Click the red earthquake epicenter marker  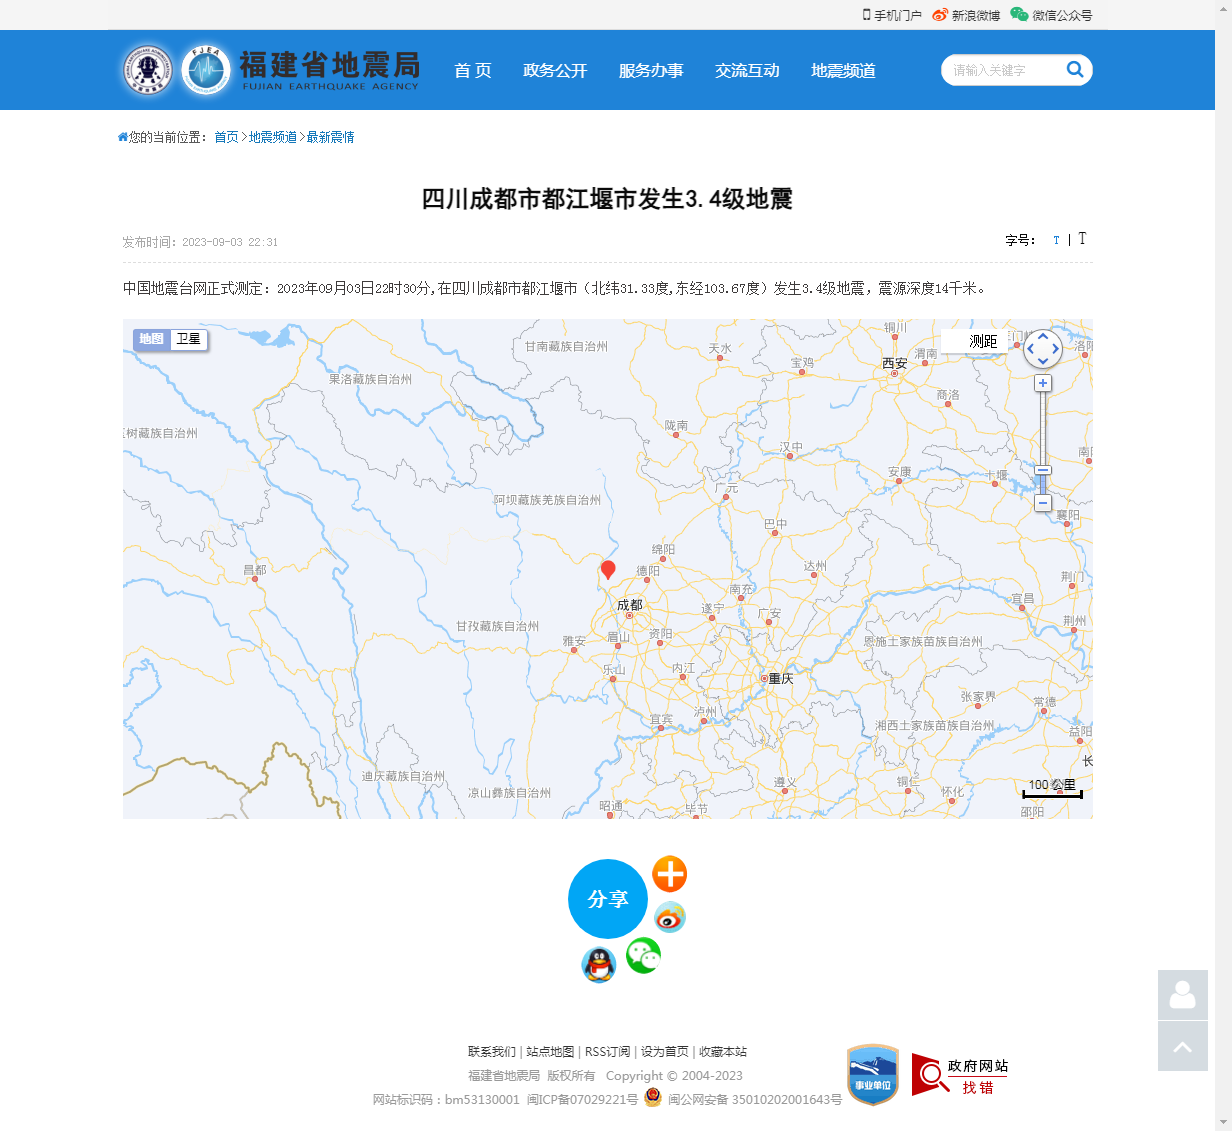(x=608, y=569)
